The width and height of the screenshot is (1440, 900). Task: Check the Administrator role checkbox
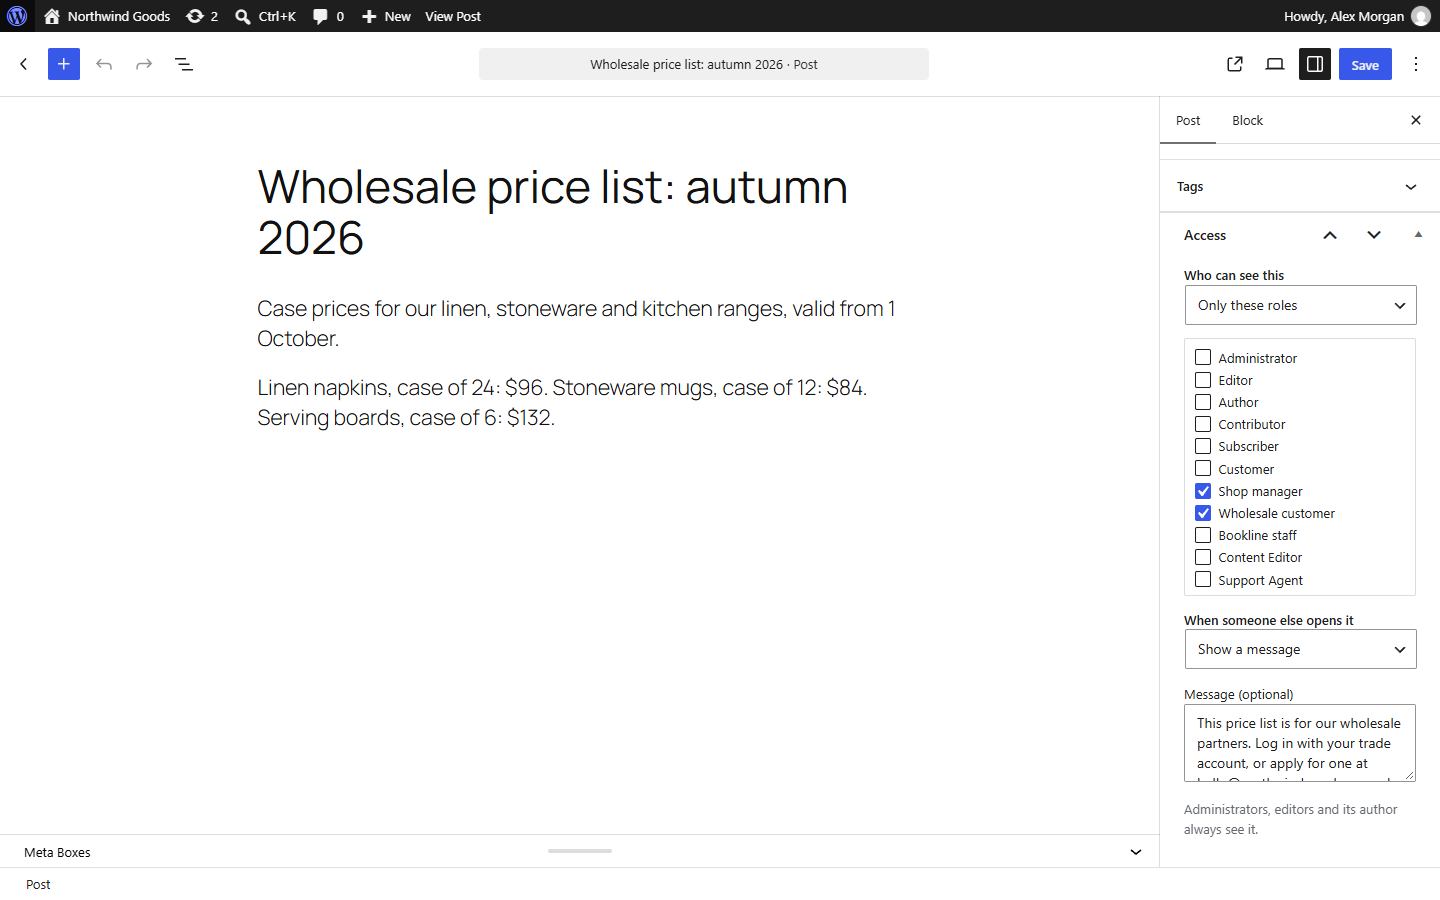coord(1203,357)
